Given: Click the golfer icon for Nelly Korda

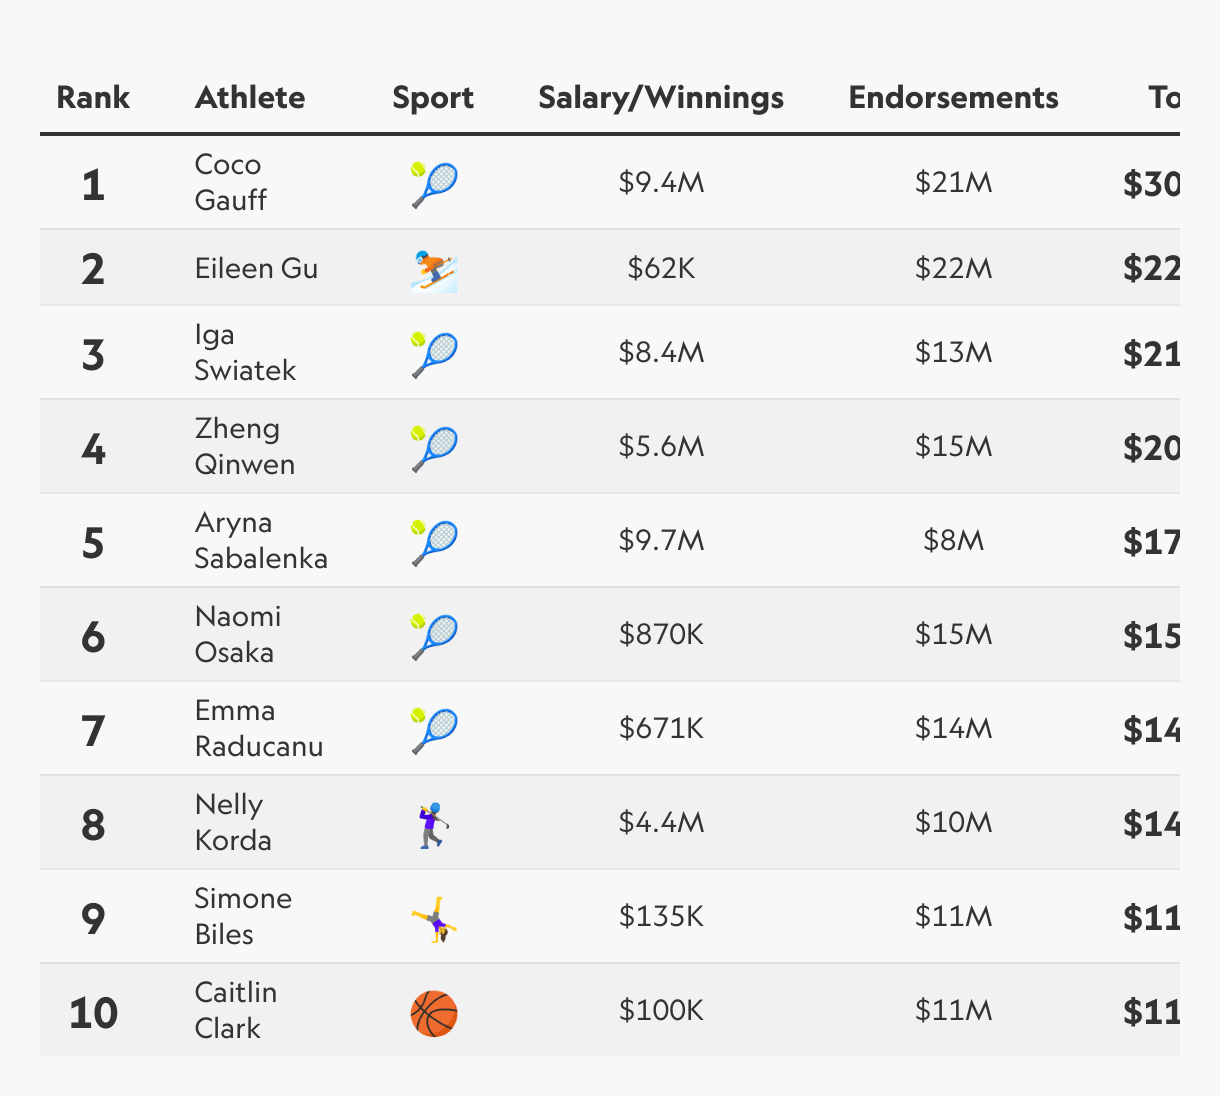Looking at the screenshot, I should pos(434,824).
